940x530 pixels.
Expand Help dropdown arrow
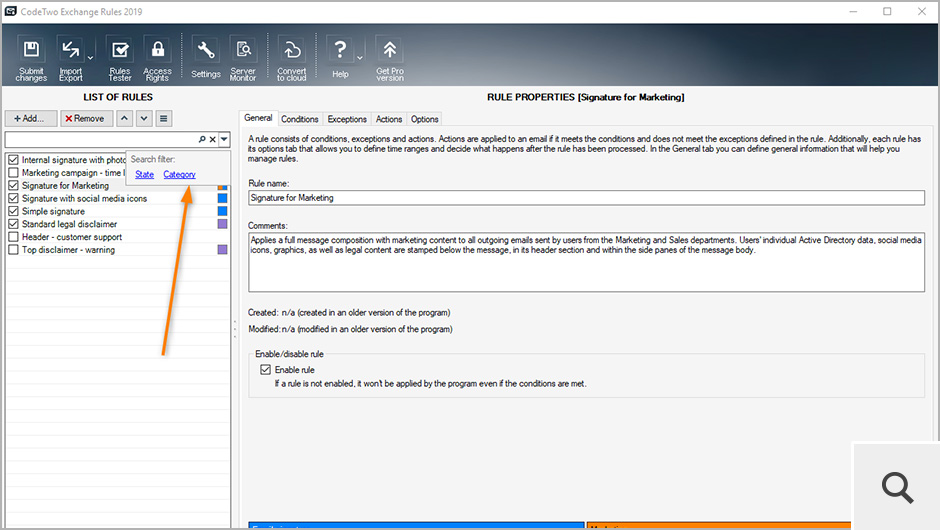tap(360, 58)
